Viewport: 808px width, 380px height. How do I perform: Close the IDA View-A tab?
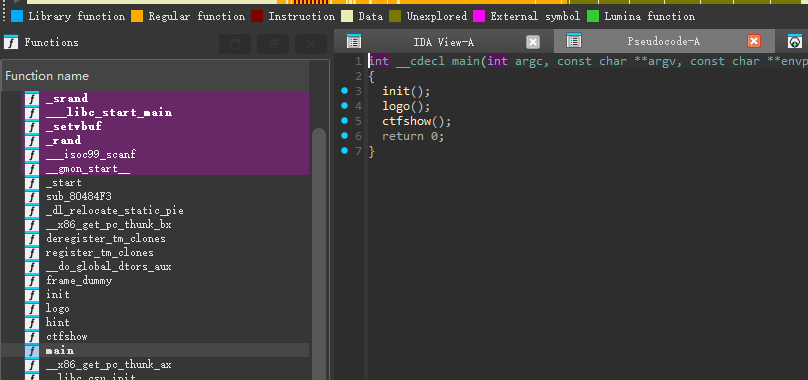[x=533, y=42]
